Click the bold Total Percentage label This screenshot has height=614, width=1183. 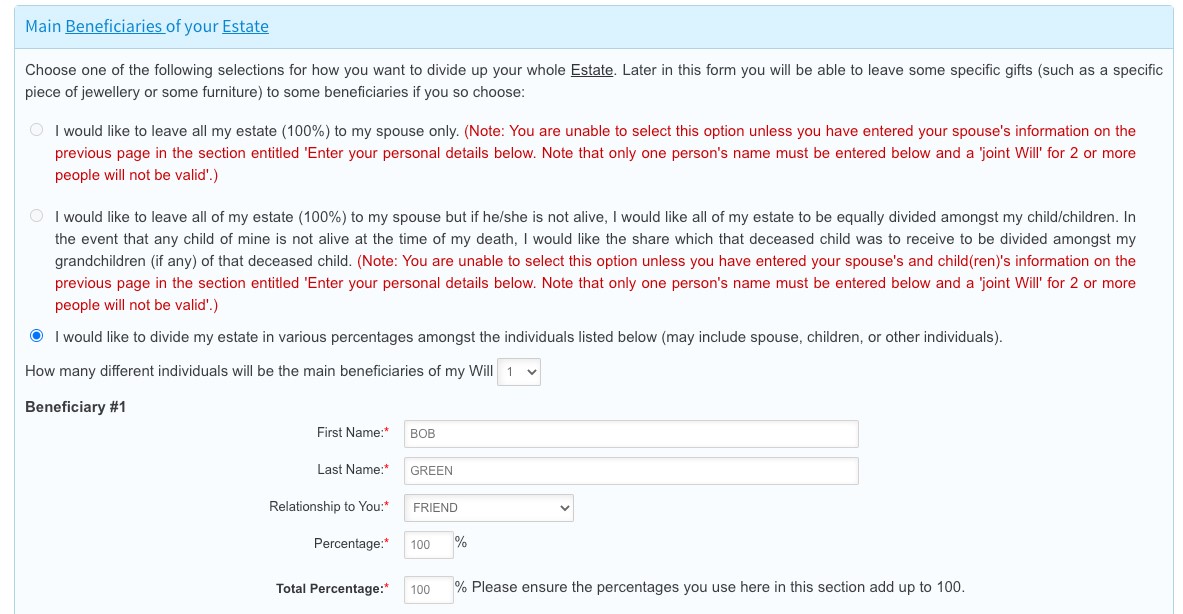click(331, 589)
